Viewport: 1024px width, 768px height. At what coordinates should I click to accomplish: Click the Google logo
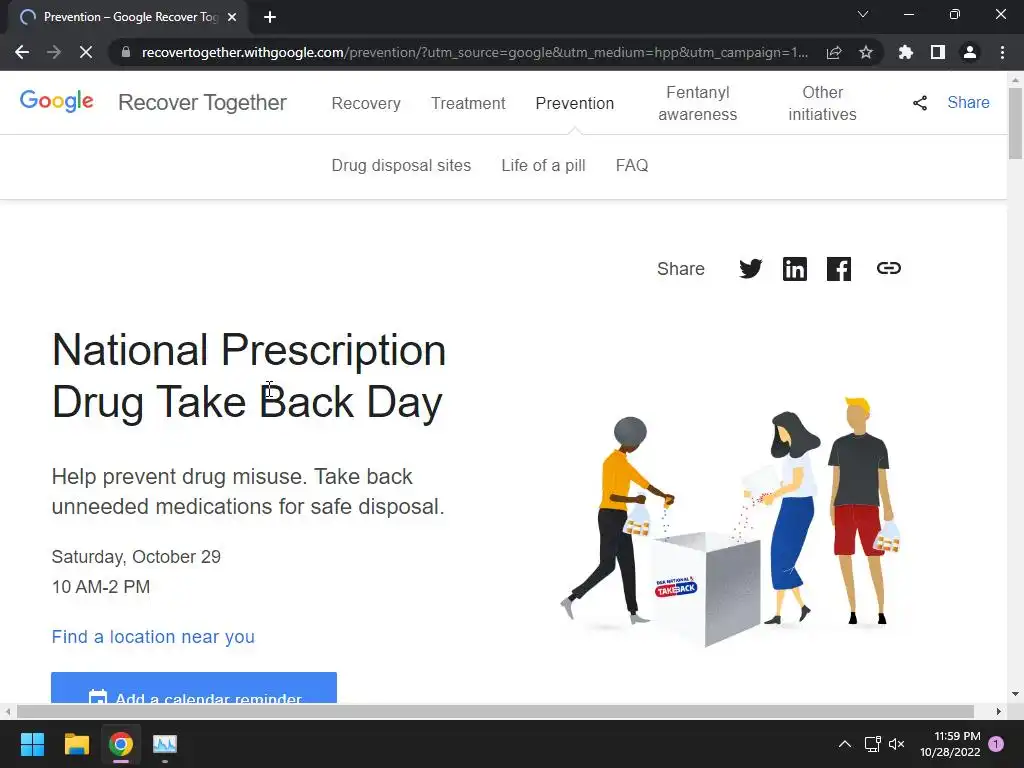57,101
